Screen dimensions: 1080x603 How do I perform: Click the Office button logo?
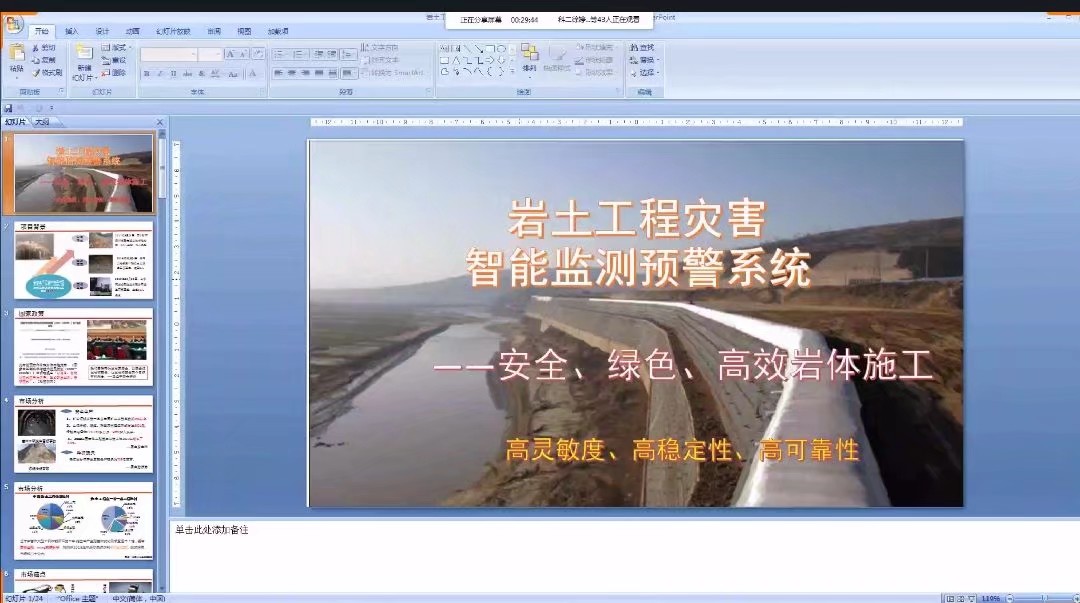pos(14,24)
